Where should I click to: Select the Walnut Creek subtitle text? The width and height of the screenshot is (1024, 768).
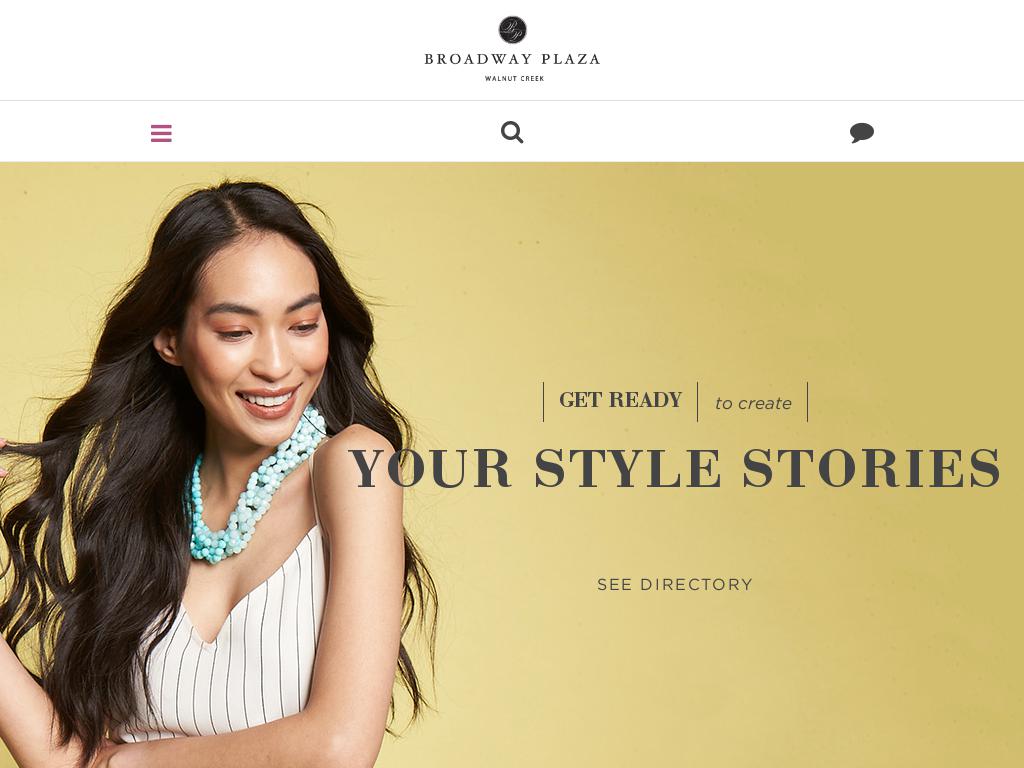514,78
